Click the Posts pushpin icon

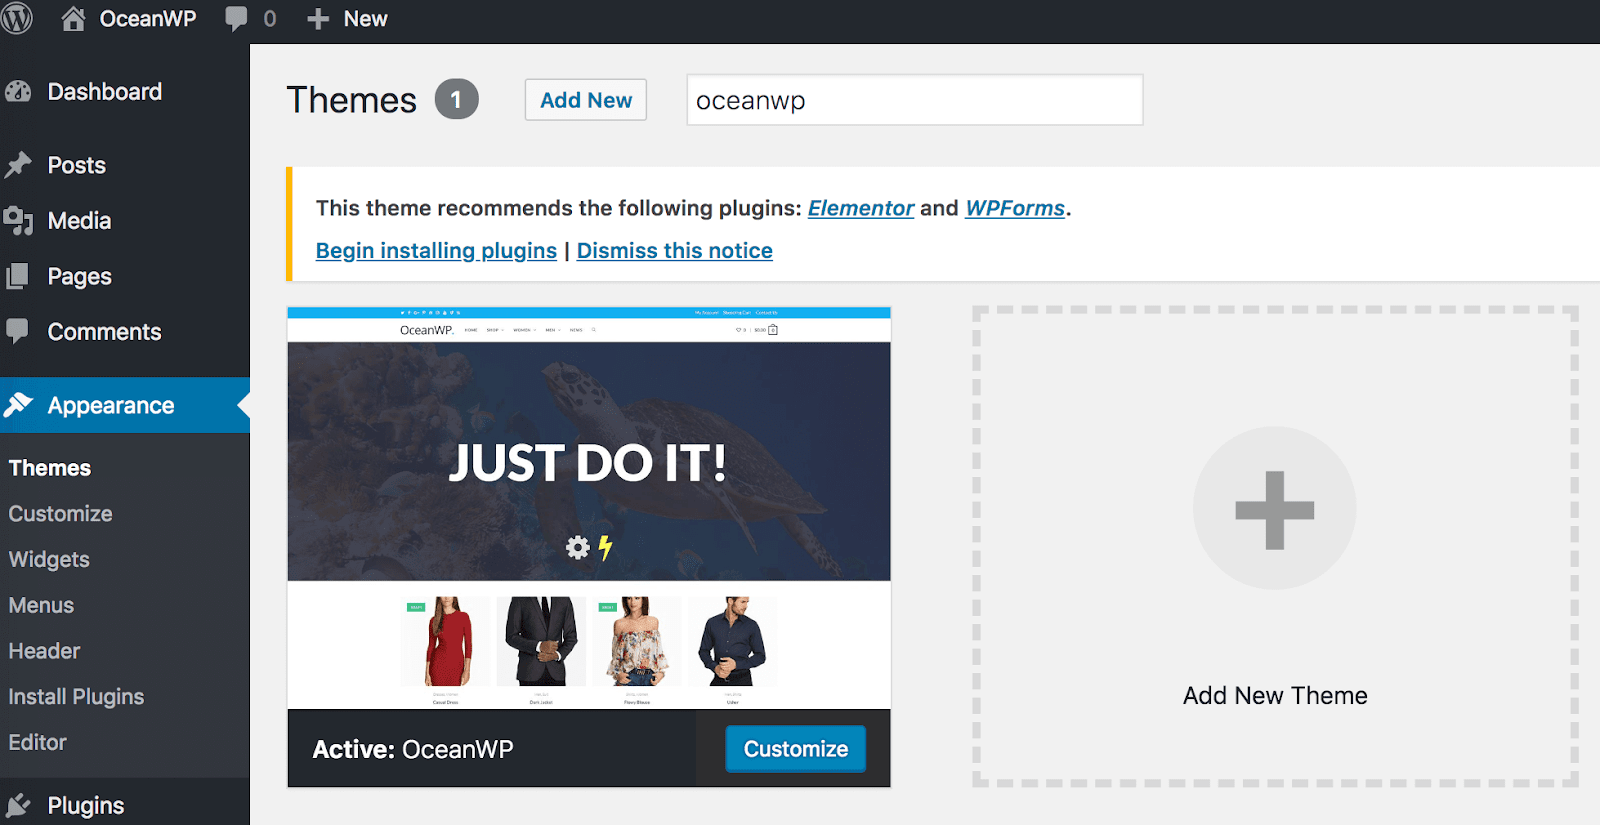click(18, 165)
